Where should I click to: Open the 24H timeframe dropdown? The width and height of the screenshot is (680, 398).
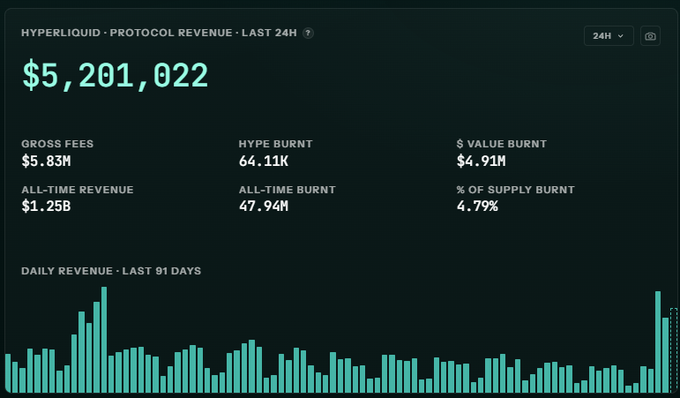pyautogui.click(x=608, y=36)
